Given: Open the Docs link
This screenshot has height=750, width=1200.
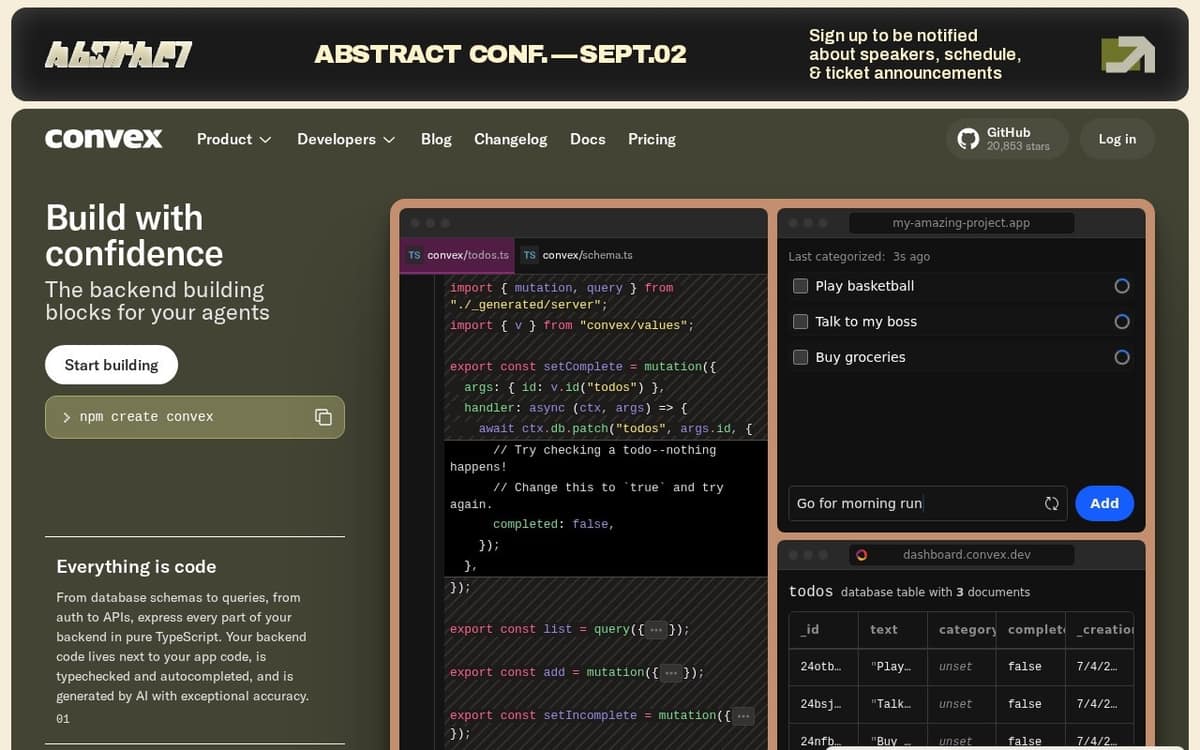Looking at the screenshot, I should [x=588, y=139].
